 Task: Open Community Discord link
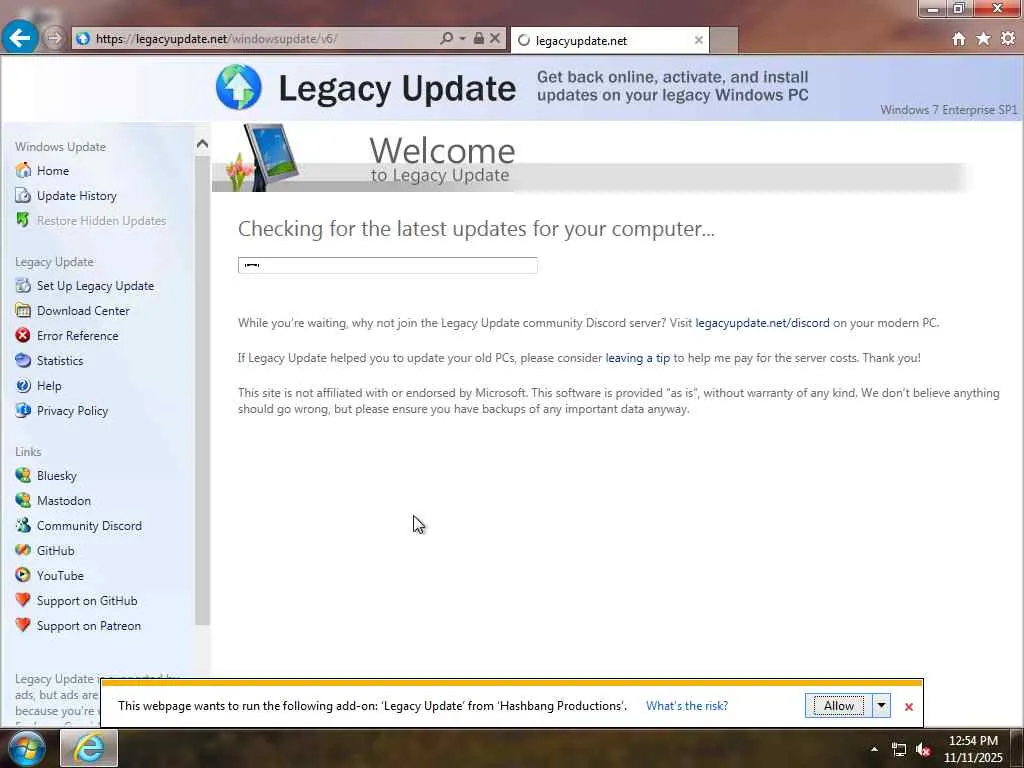tap(89, 526)
